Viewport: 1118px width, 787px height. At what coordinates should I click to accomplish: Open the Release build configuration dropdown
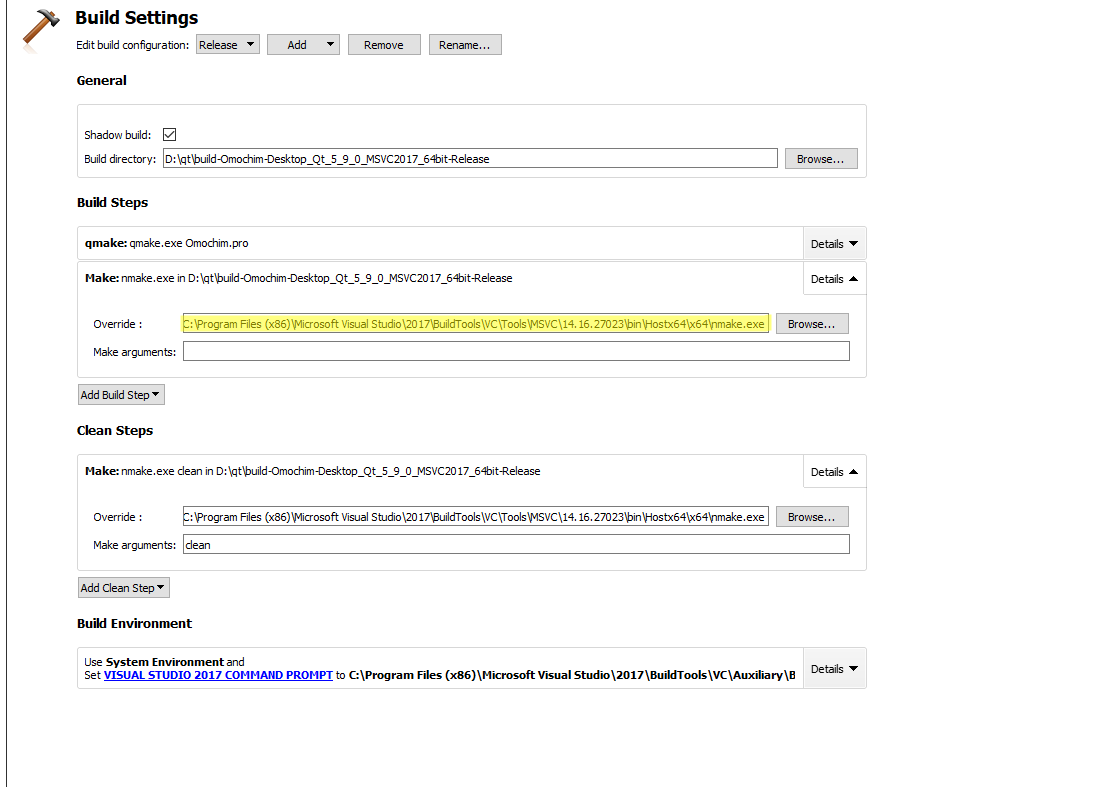[x=228, y=45]
